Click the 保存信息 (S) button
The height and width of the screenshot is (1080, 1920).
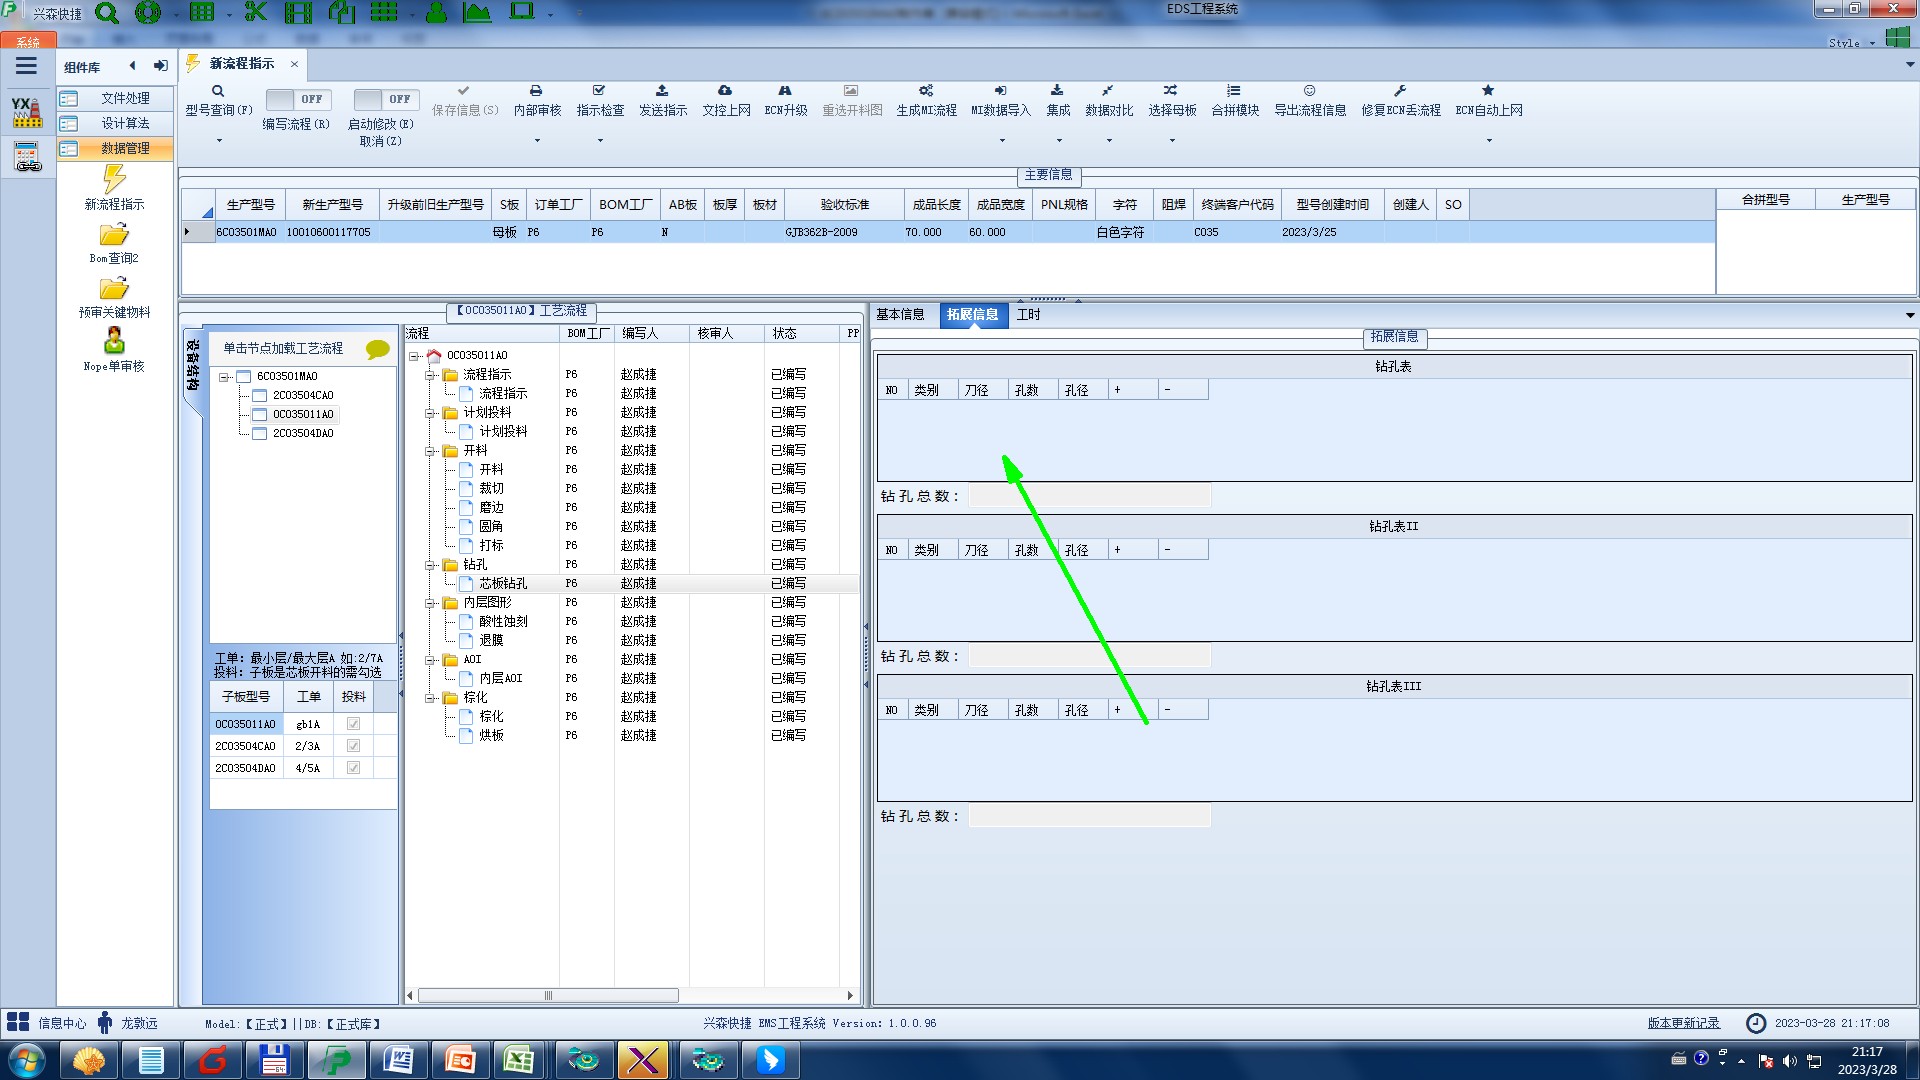[x=465, y=101]
